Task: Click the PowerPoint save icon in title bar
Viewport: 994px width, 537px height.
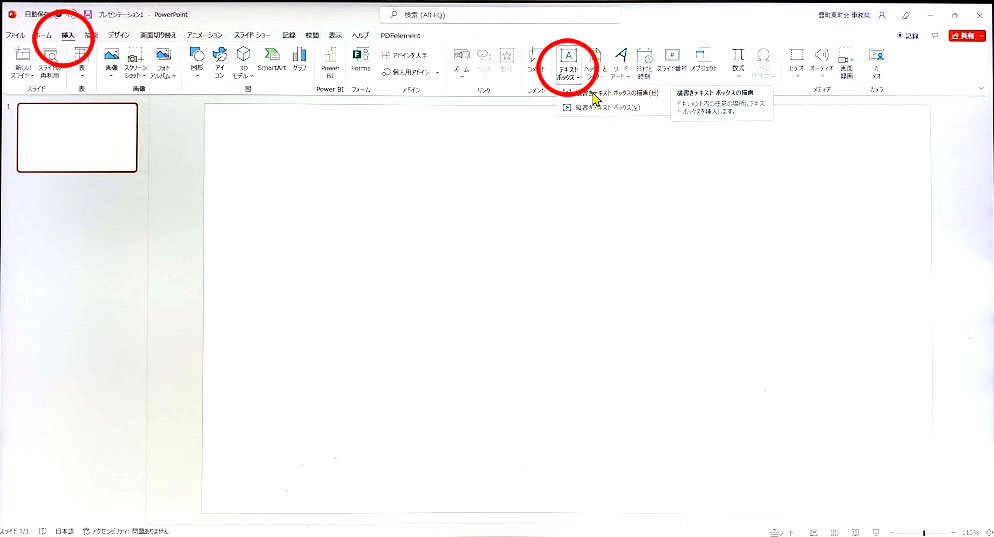Action: tap(88, 14)
